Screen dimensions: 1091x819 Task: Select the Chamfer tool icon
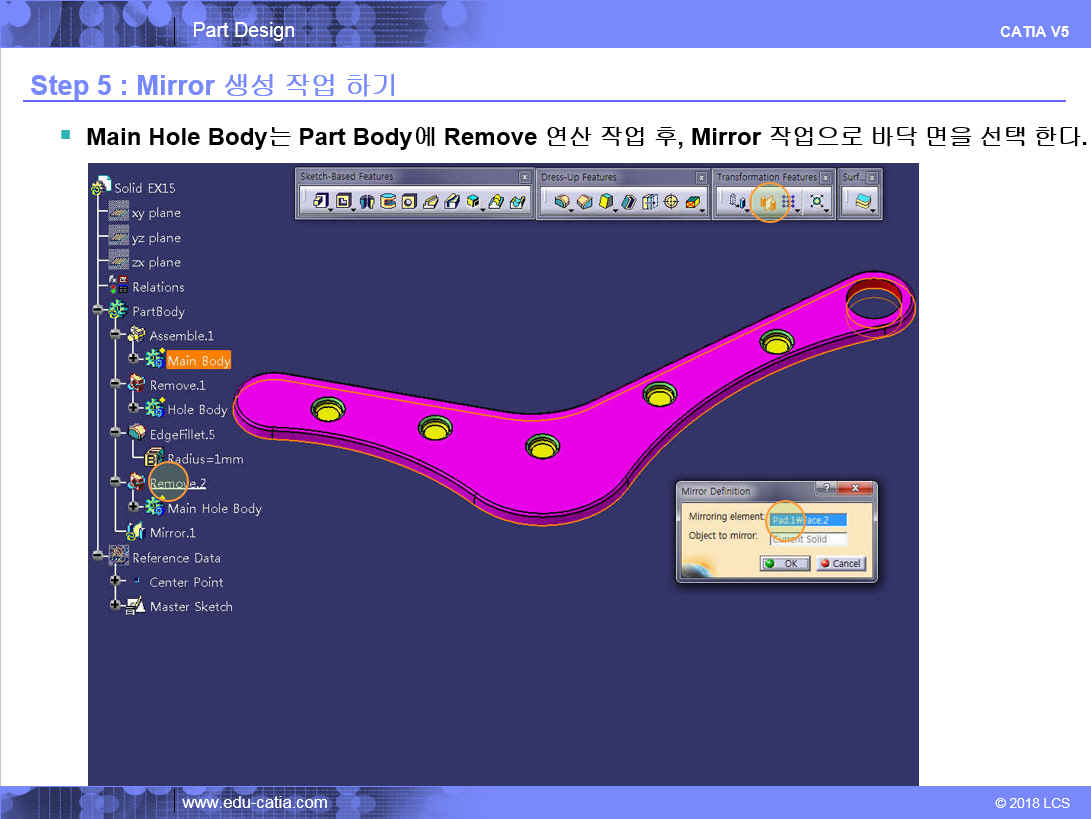pos(584,202)
